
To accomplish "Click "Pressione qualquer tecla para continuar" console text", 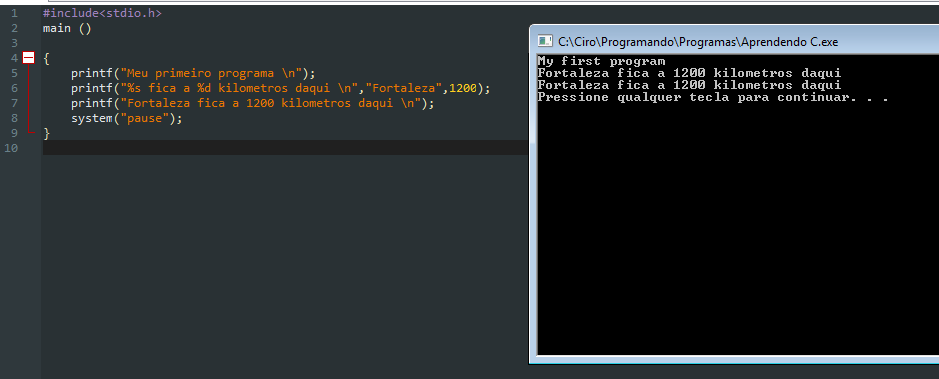I will pyautogui.click(x=692, y=97).
